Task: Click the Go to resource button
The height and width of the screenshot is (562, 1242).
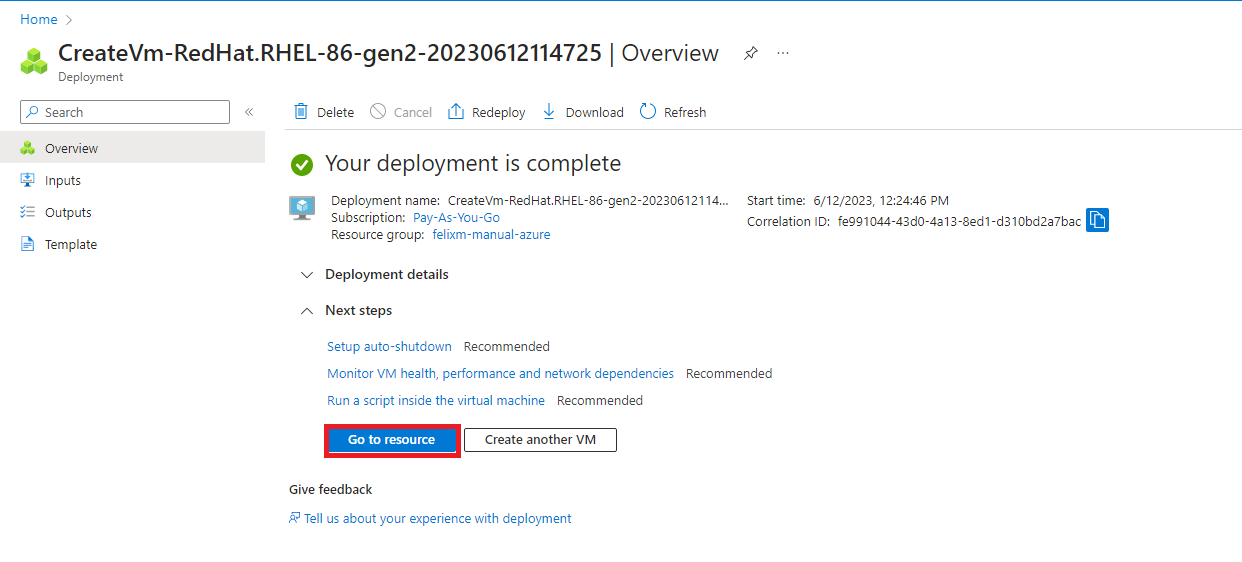Action: (x=392, y=440)
